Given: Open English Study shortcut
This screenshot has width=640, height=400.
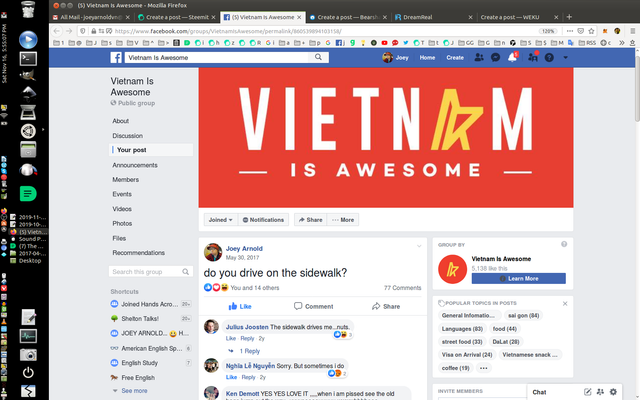Looking at the screenshot, I should 139,363.
